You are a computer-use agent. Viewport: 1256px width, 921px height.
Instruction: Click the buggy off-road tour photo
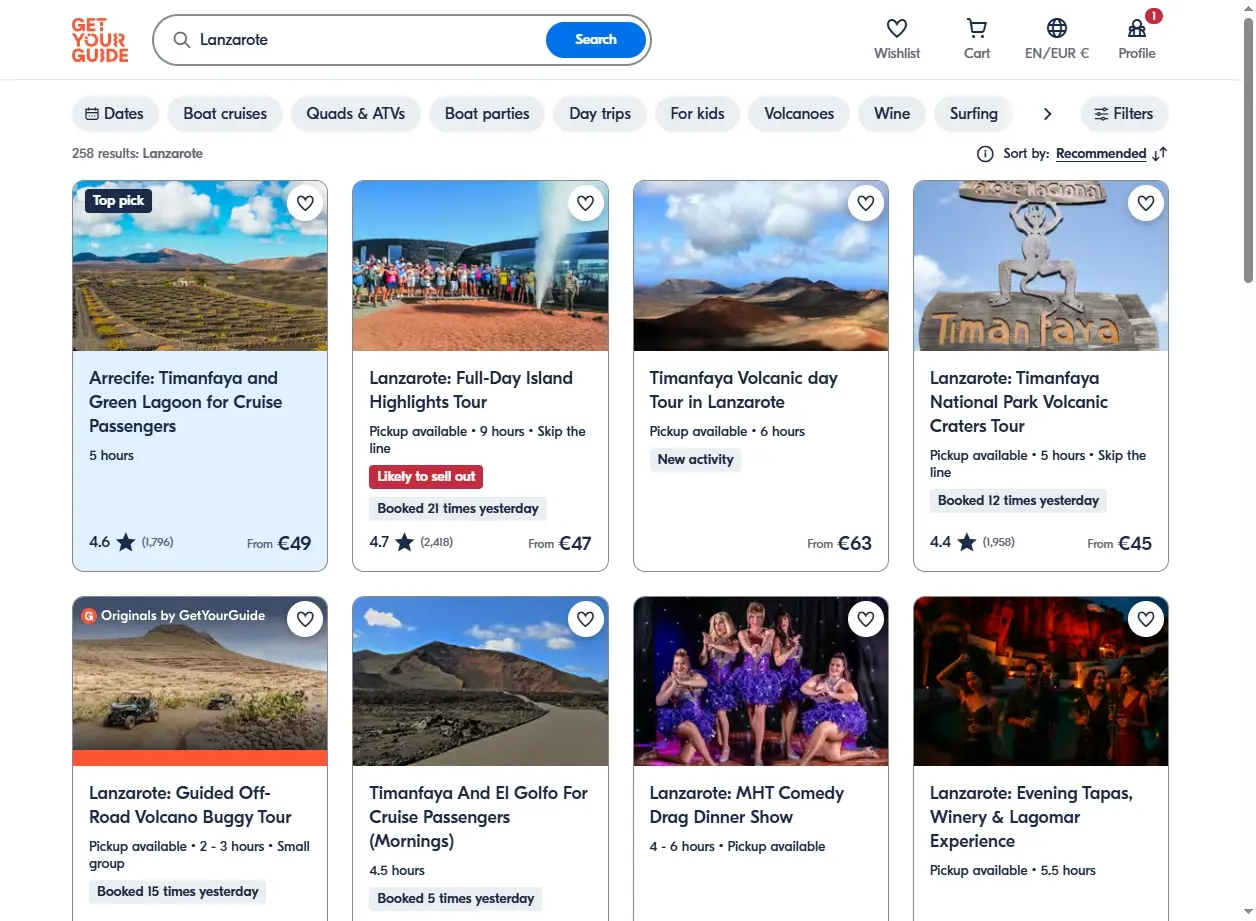tap(200, 682)
